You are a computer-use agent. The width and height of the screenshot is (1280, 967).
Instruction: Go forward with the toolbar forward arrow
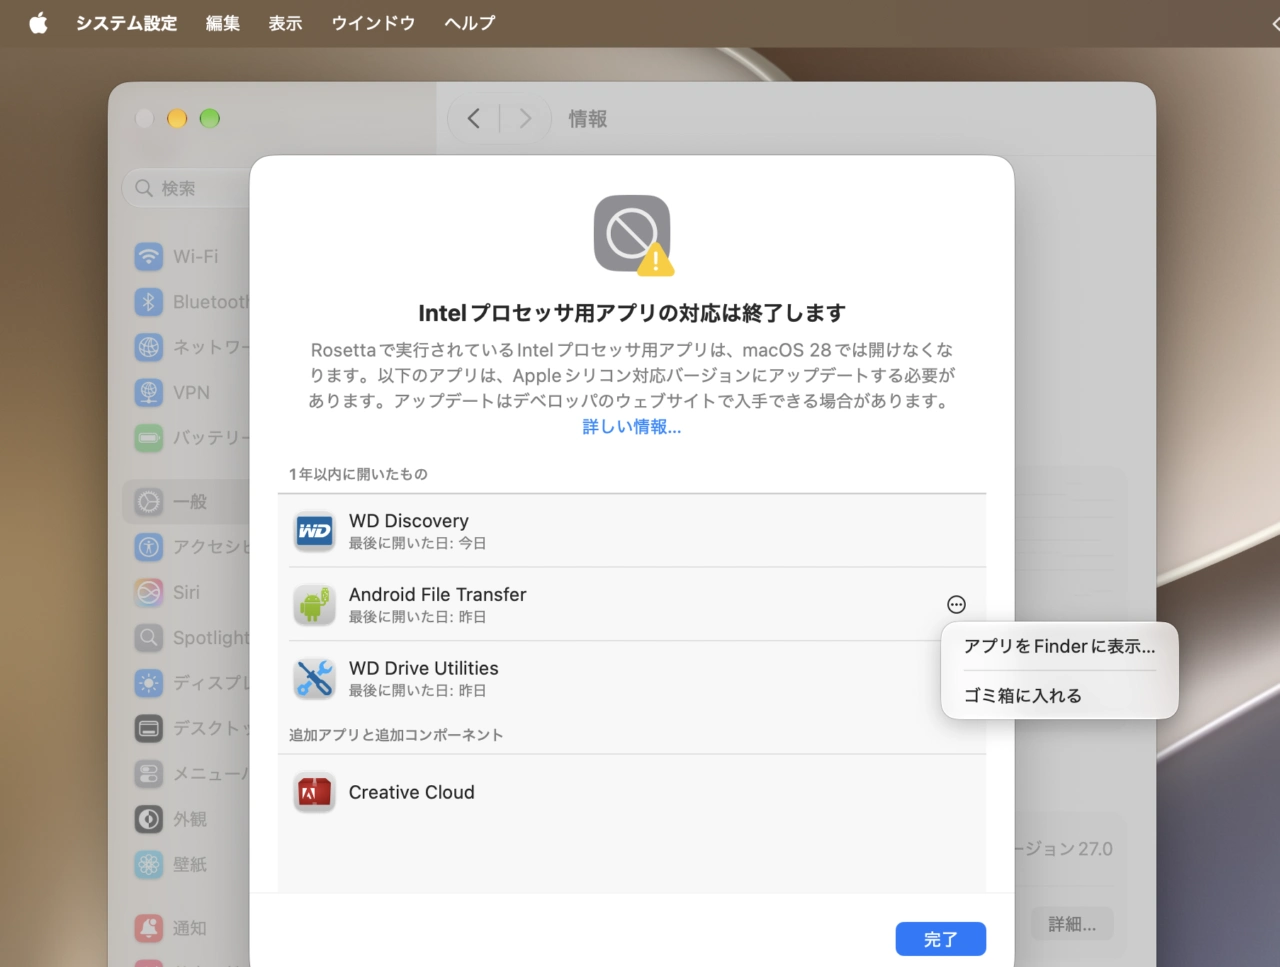point(525,119)
